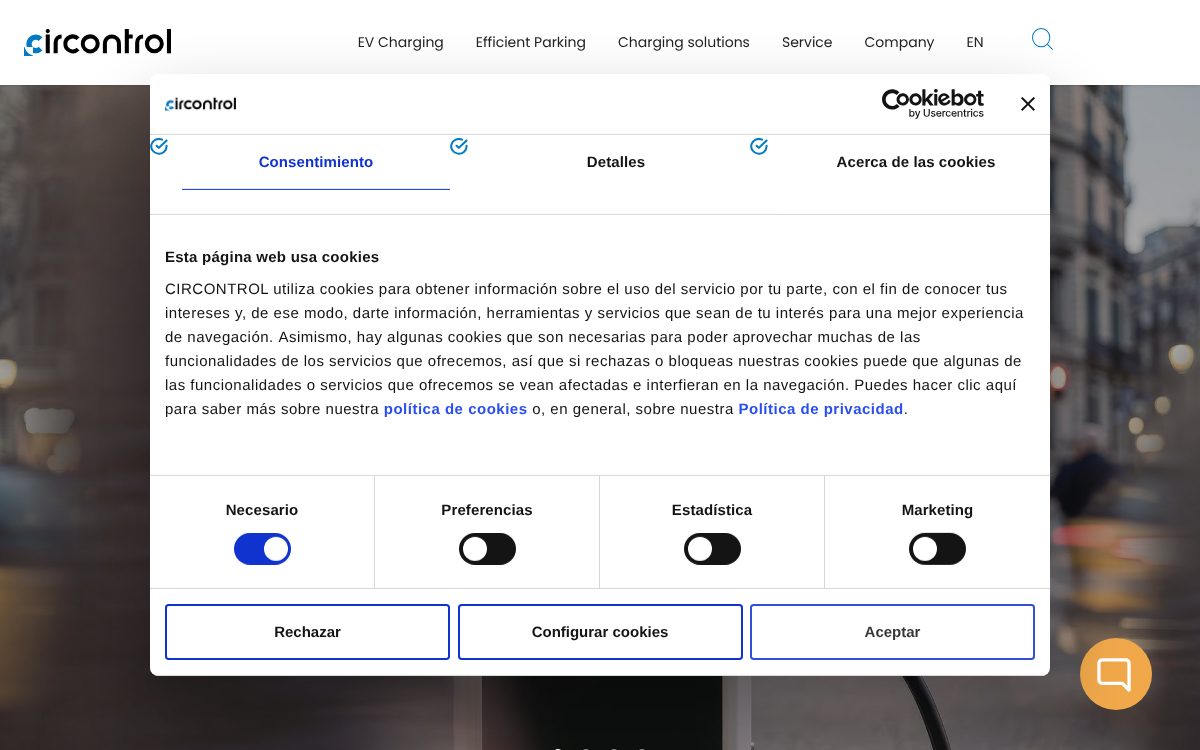The image size is (1200, 750).
Task: Open the Acerca de las cookies tab
Action: pyautogui.click(x=916, y=162)
